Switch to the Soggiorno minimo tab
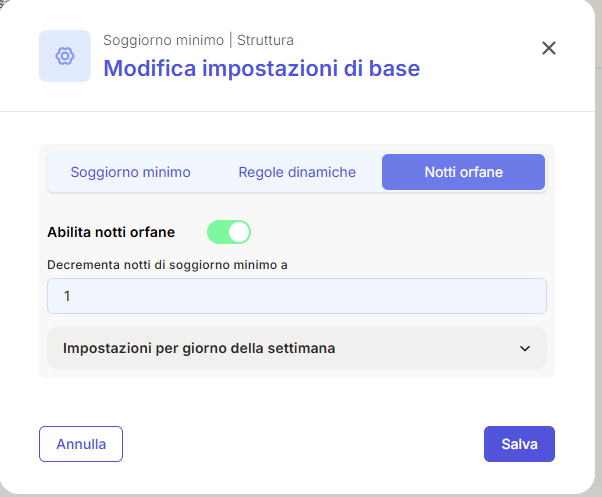This screenshot has width=602, height=497. pos(131,172)
